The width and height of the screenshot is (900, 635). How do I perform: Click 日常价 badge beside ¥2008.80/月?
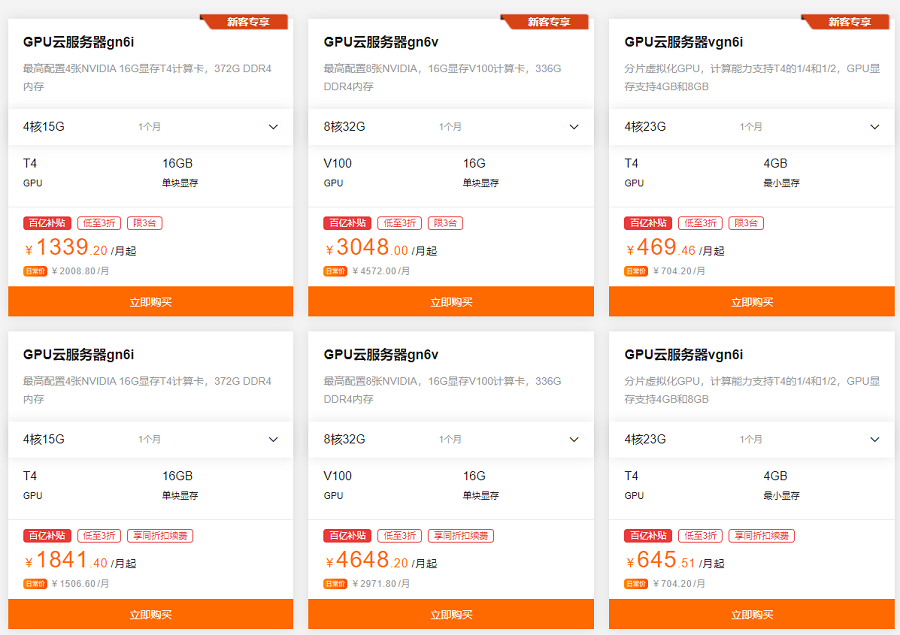(x=35, y=271)
